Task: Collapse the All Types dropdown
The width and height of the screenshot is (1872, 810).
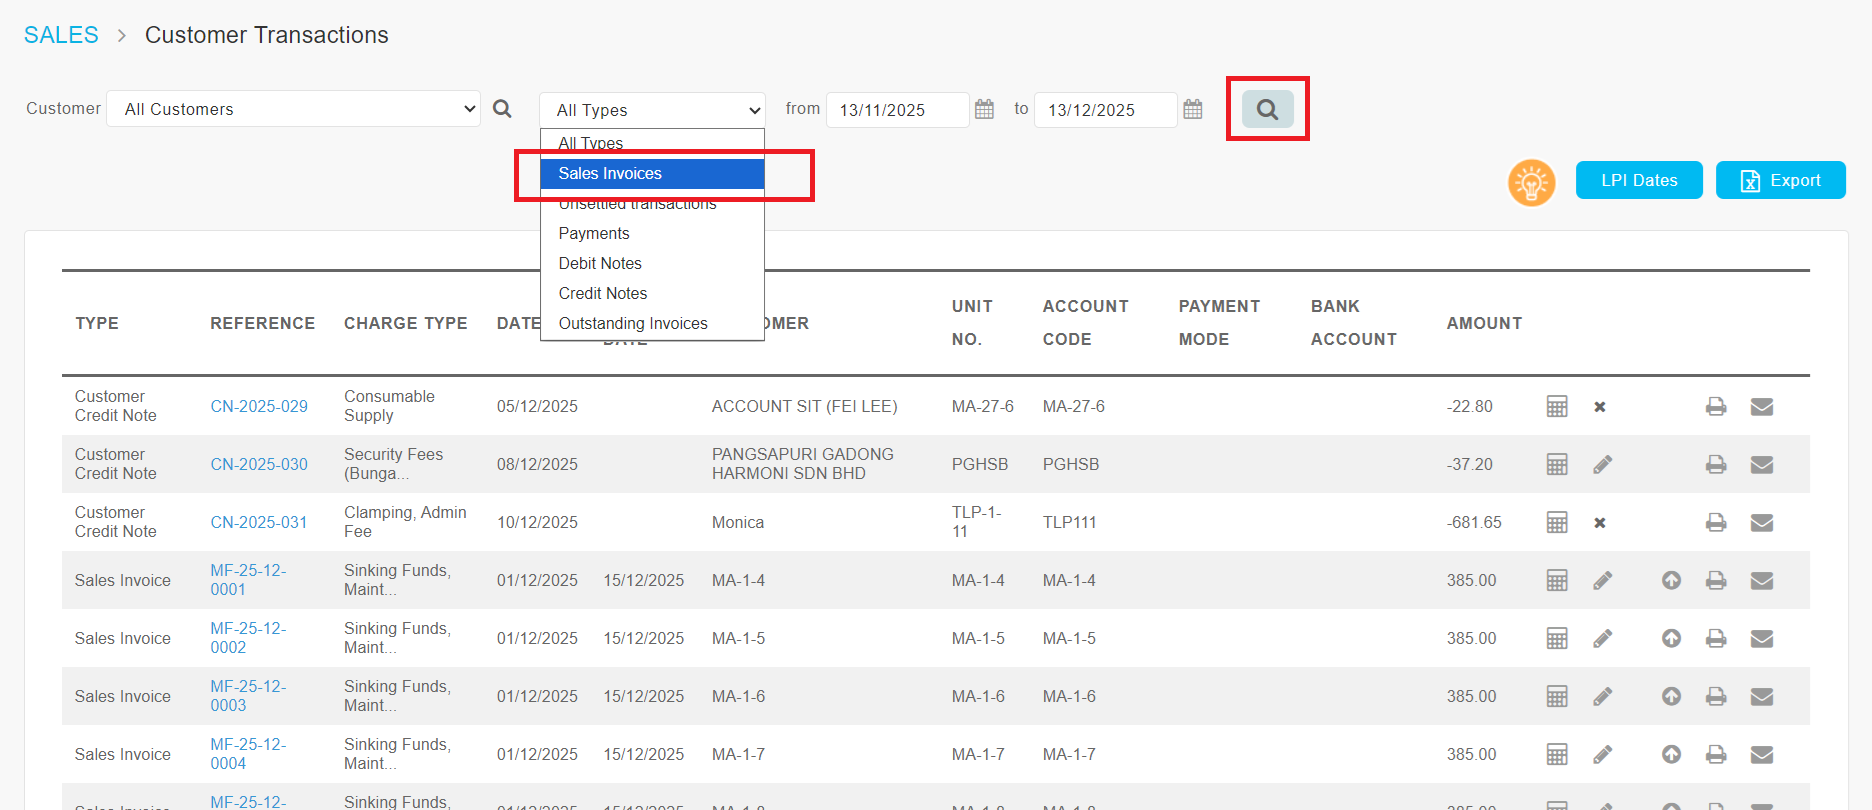Action: click(x=652, y=110)
